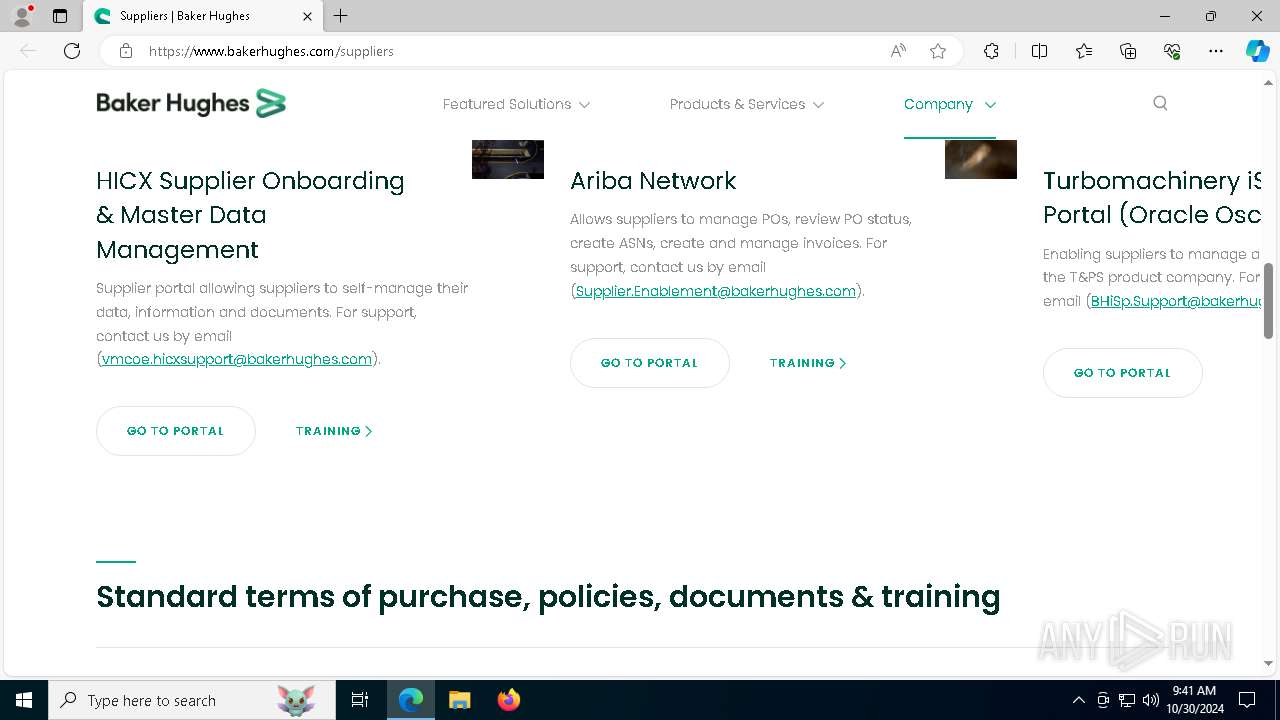Toggle split screen view
Screen dimensions: 1280x720
pos(1039,51)
